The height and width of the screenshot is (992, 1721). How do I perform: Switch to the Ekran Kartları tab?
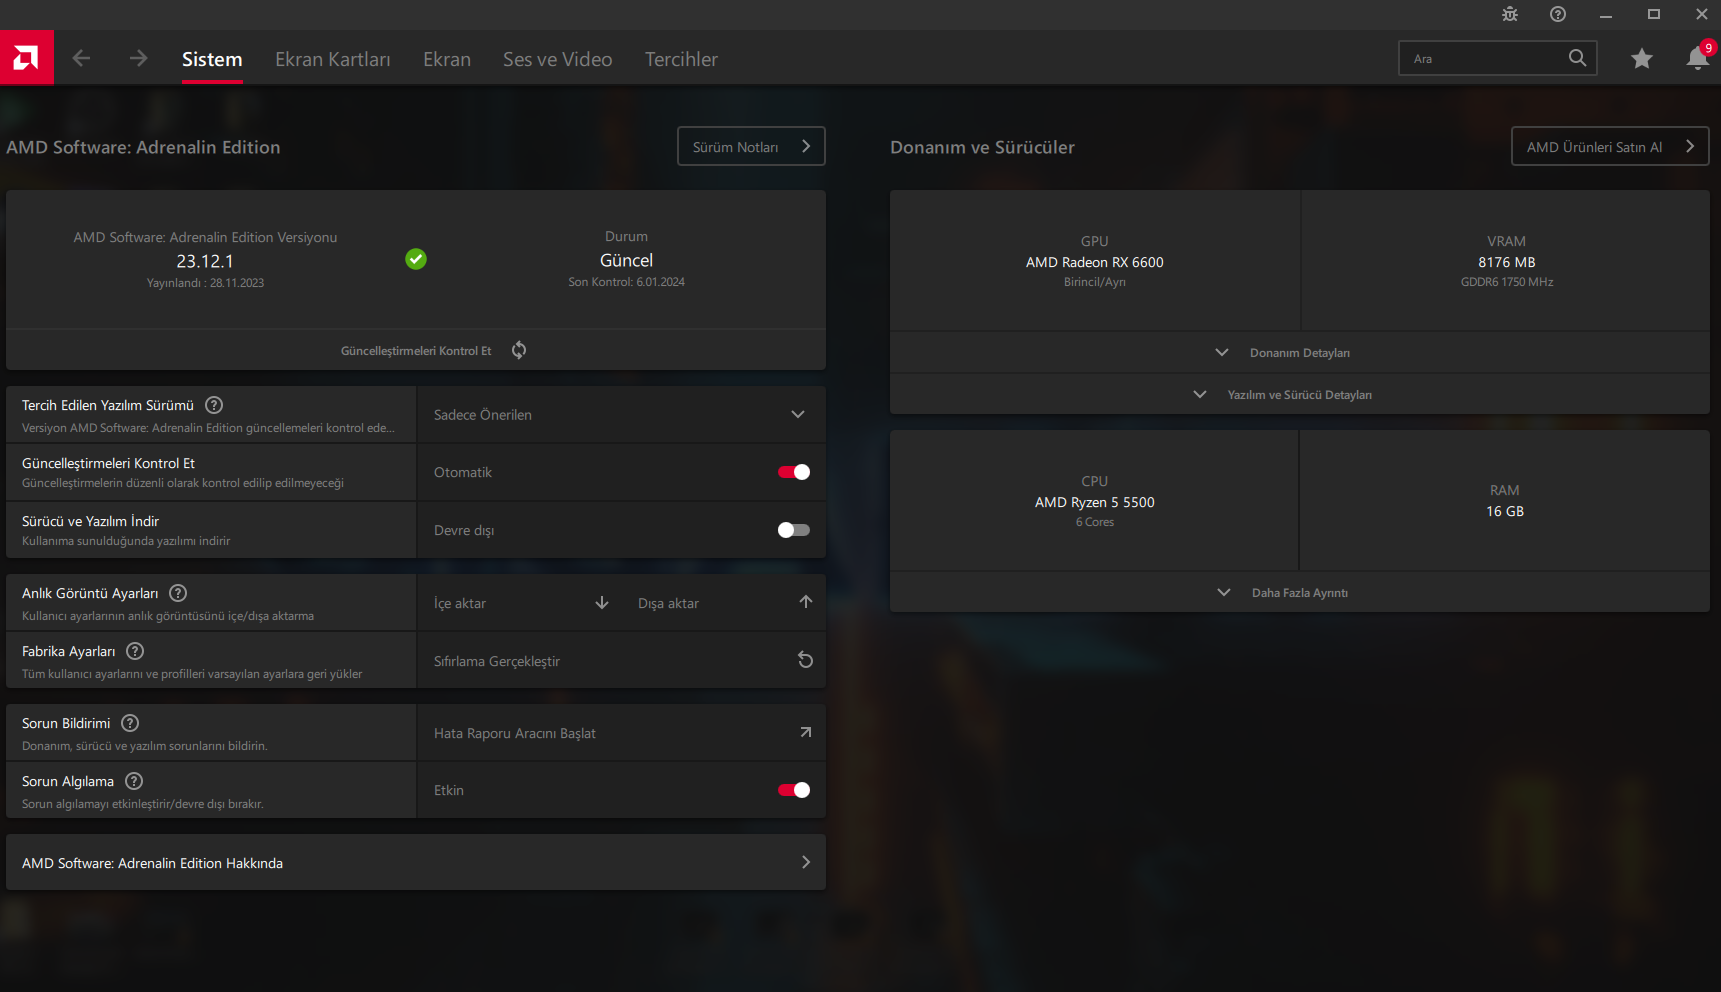point(333,59)
